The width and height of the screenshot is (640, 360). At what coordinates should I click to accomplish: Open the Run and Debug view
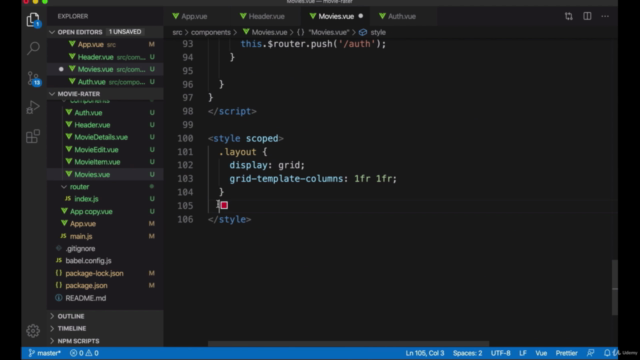tap(33, 107)
